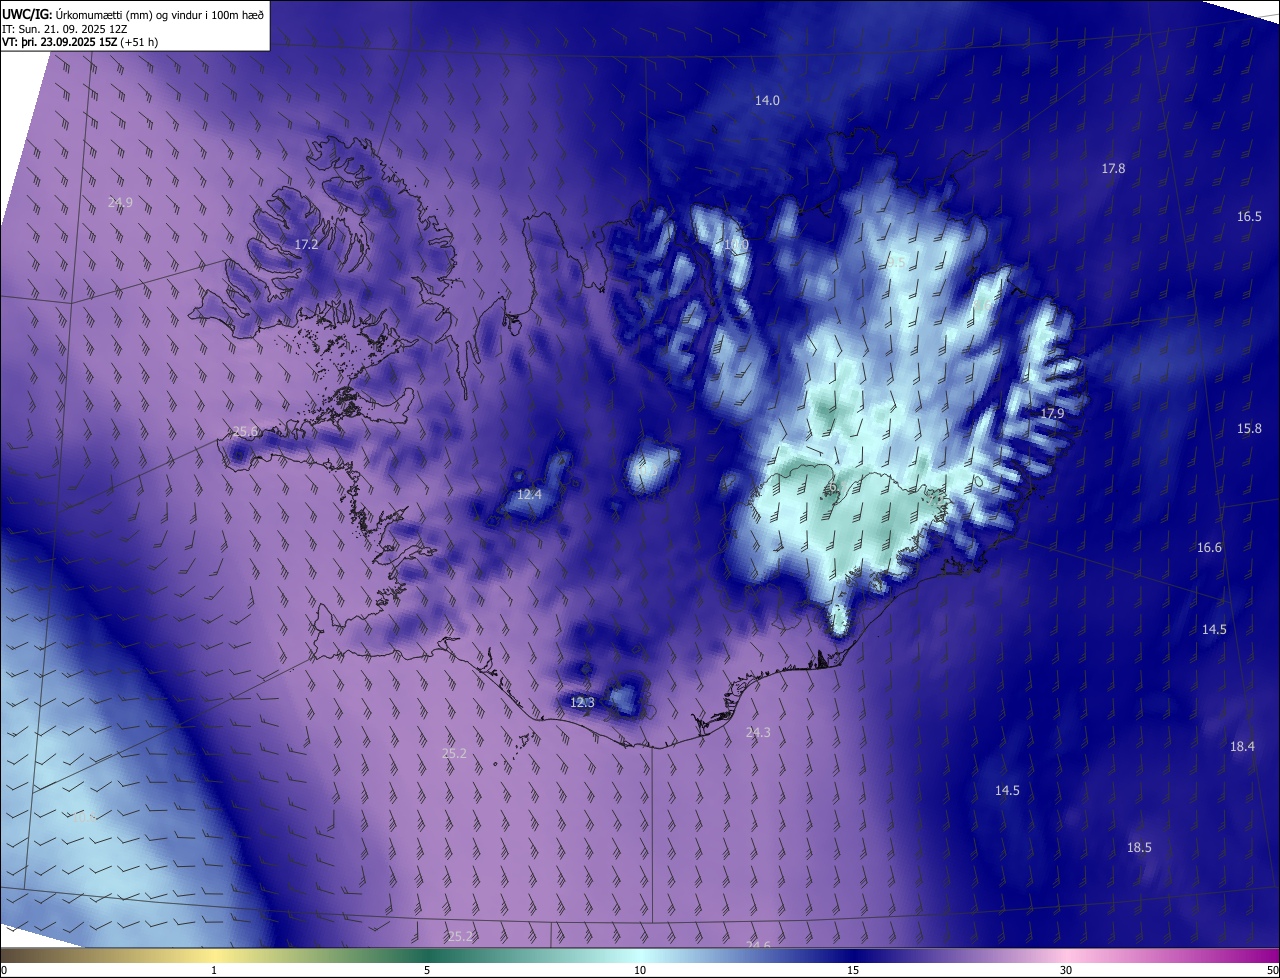Click the 'IT: Sun. 21. 09. 2025 12Z' line
Image resolution: width=1280 pixels, height=978 pixels.
(64, 28)
